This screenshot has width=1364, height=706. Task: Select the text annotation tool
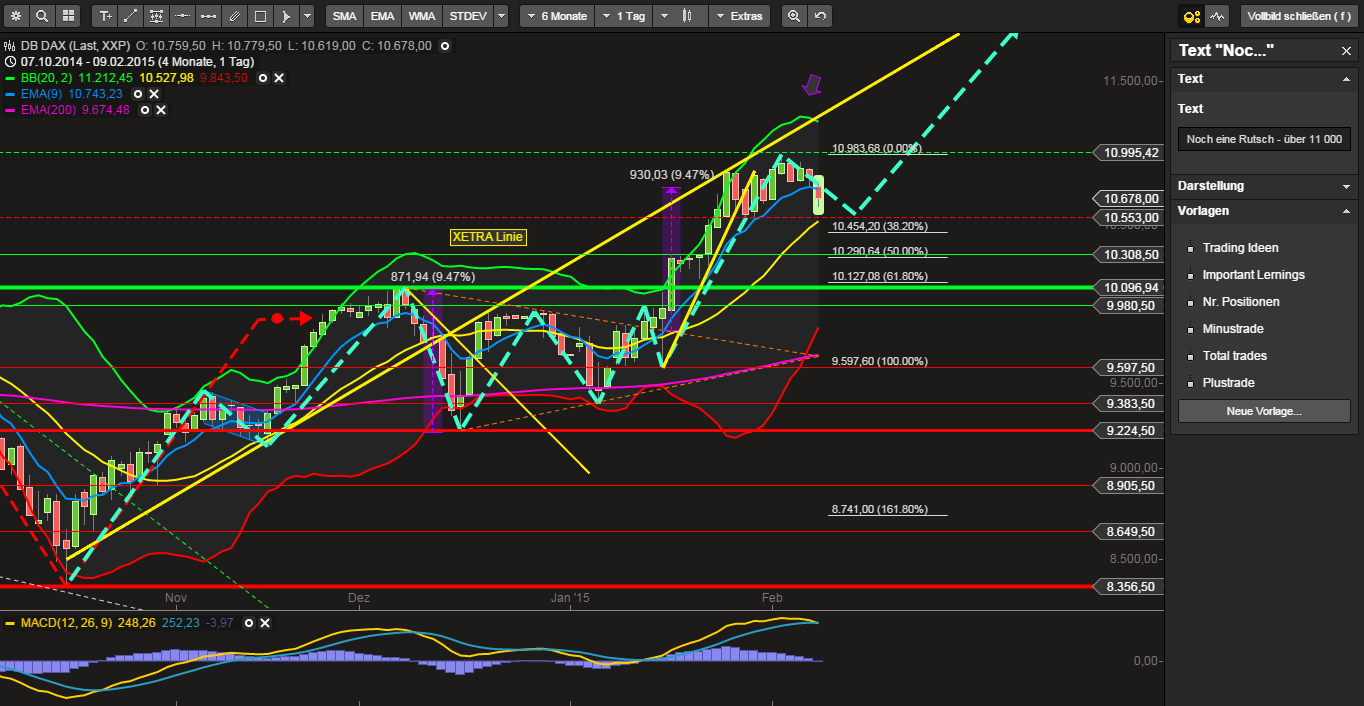point(105,16)
